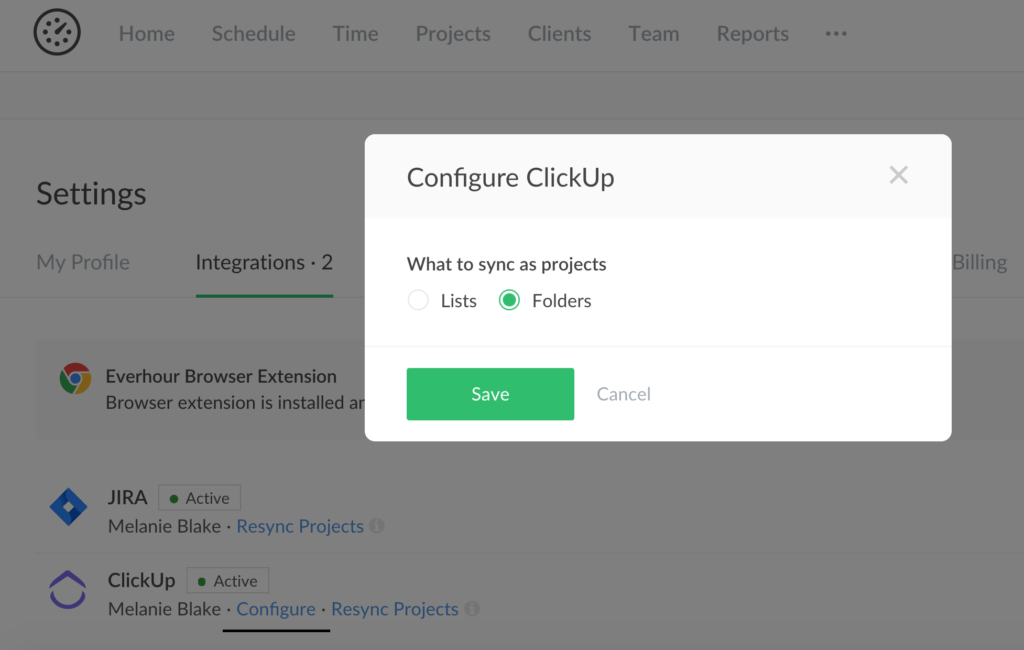Click the Active status badge on ClickUp

tap(227, 580)
